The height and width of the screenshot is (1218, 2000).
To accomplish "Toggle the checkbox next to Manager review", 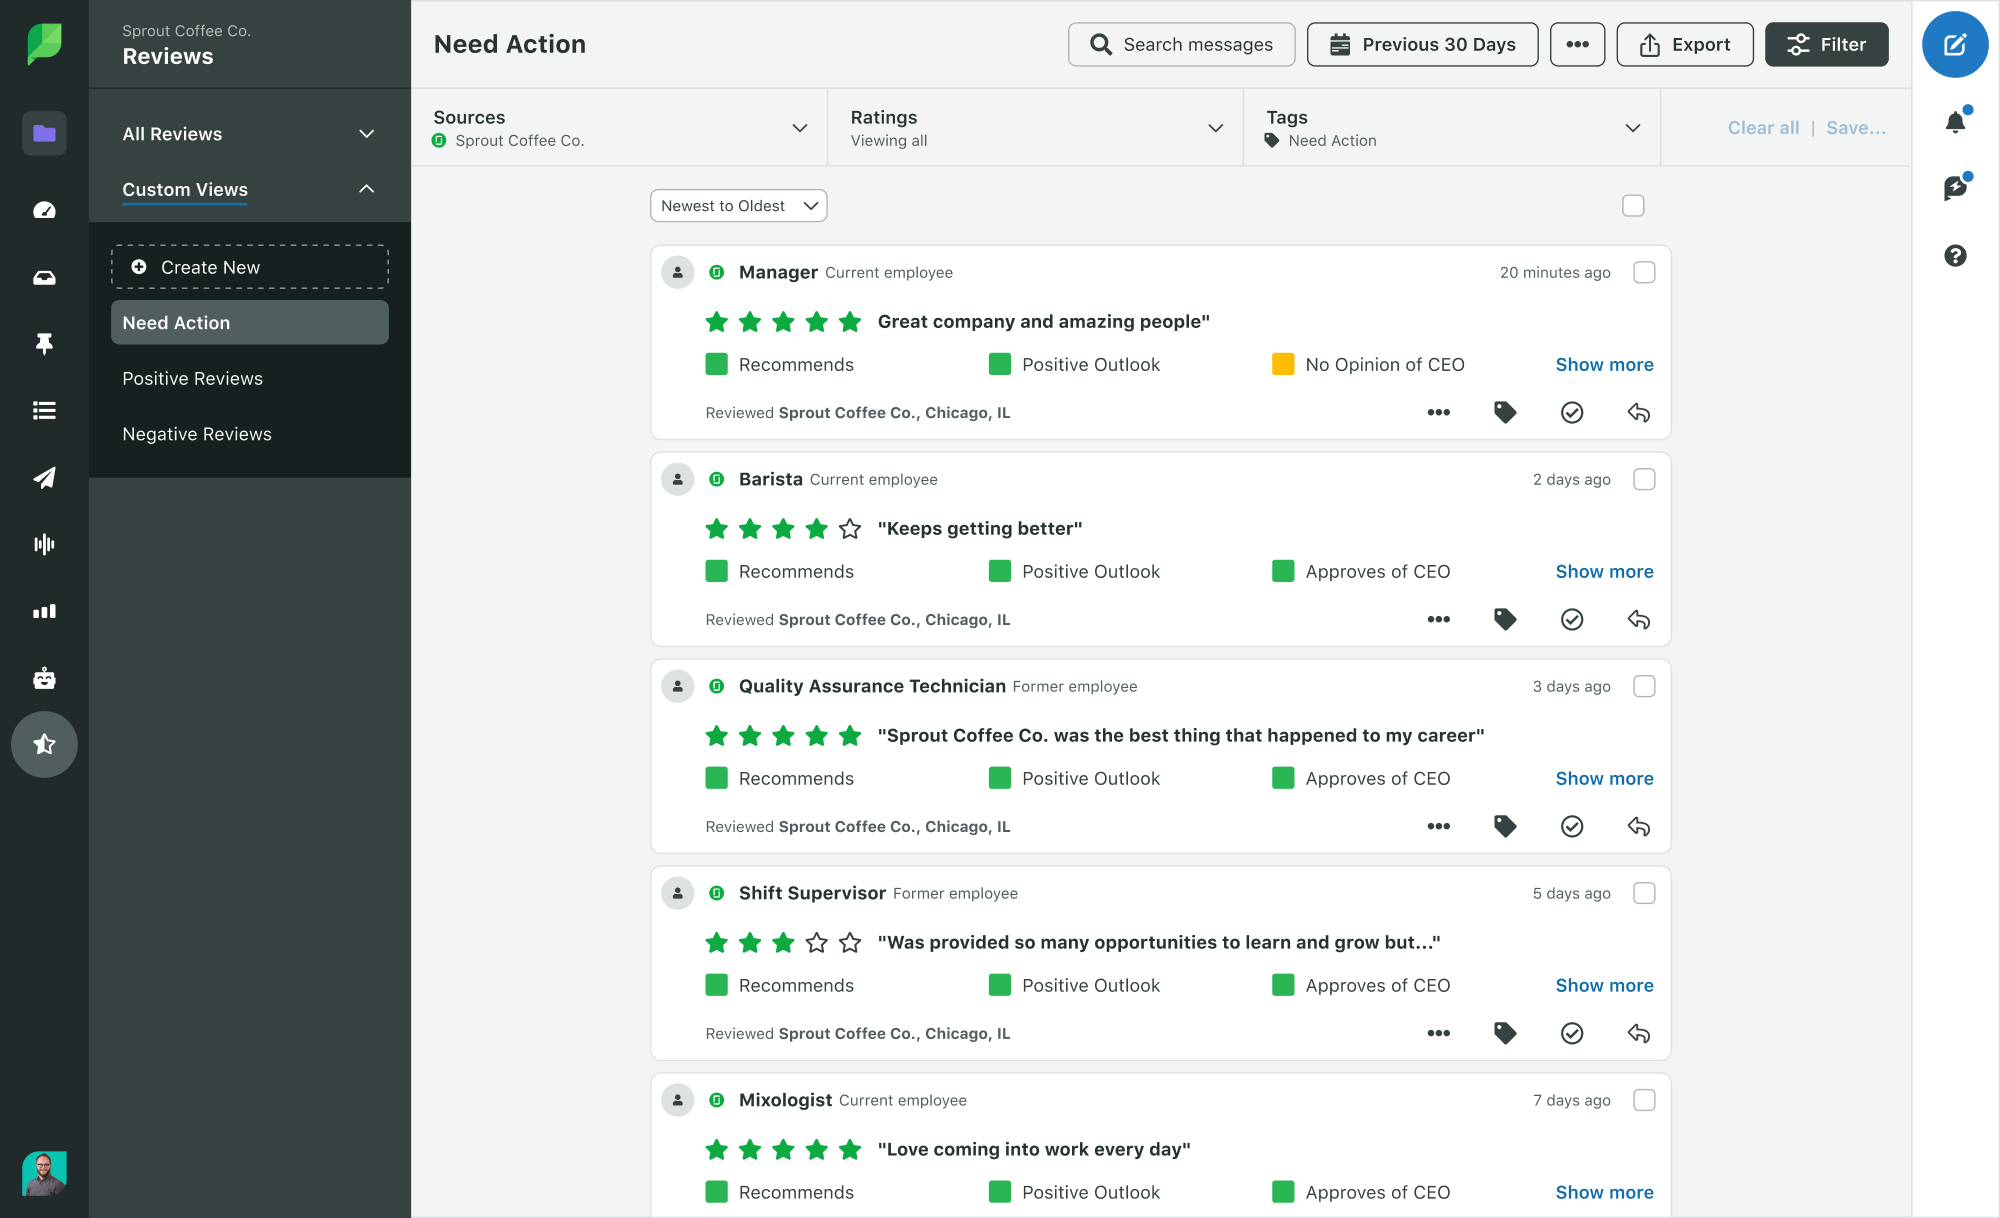I will (x=1644, y=271).
